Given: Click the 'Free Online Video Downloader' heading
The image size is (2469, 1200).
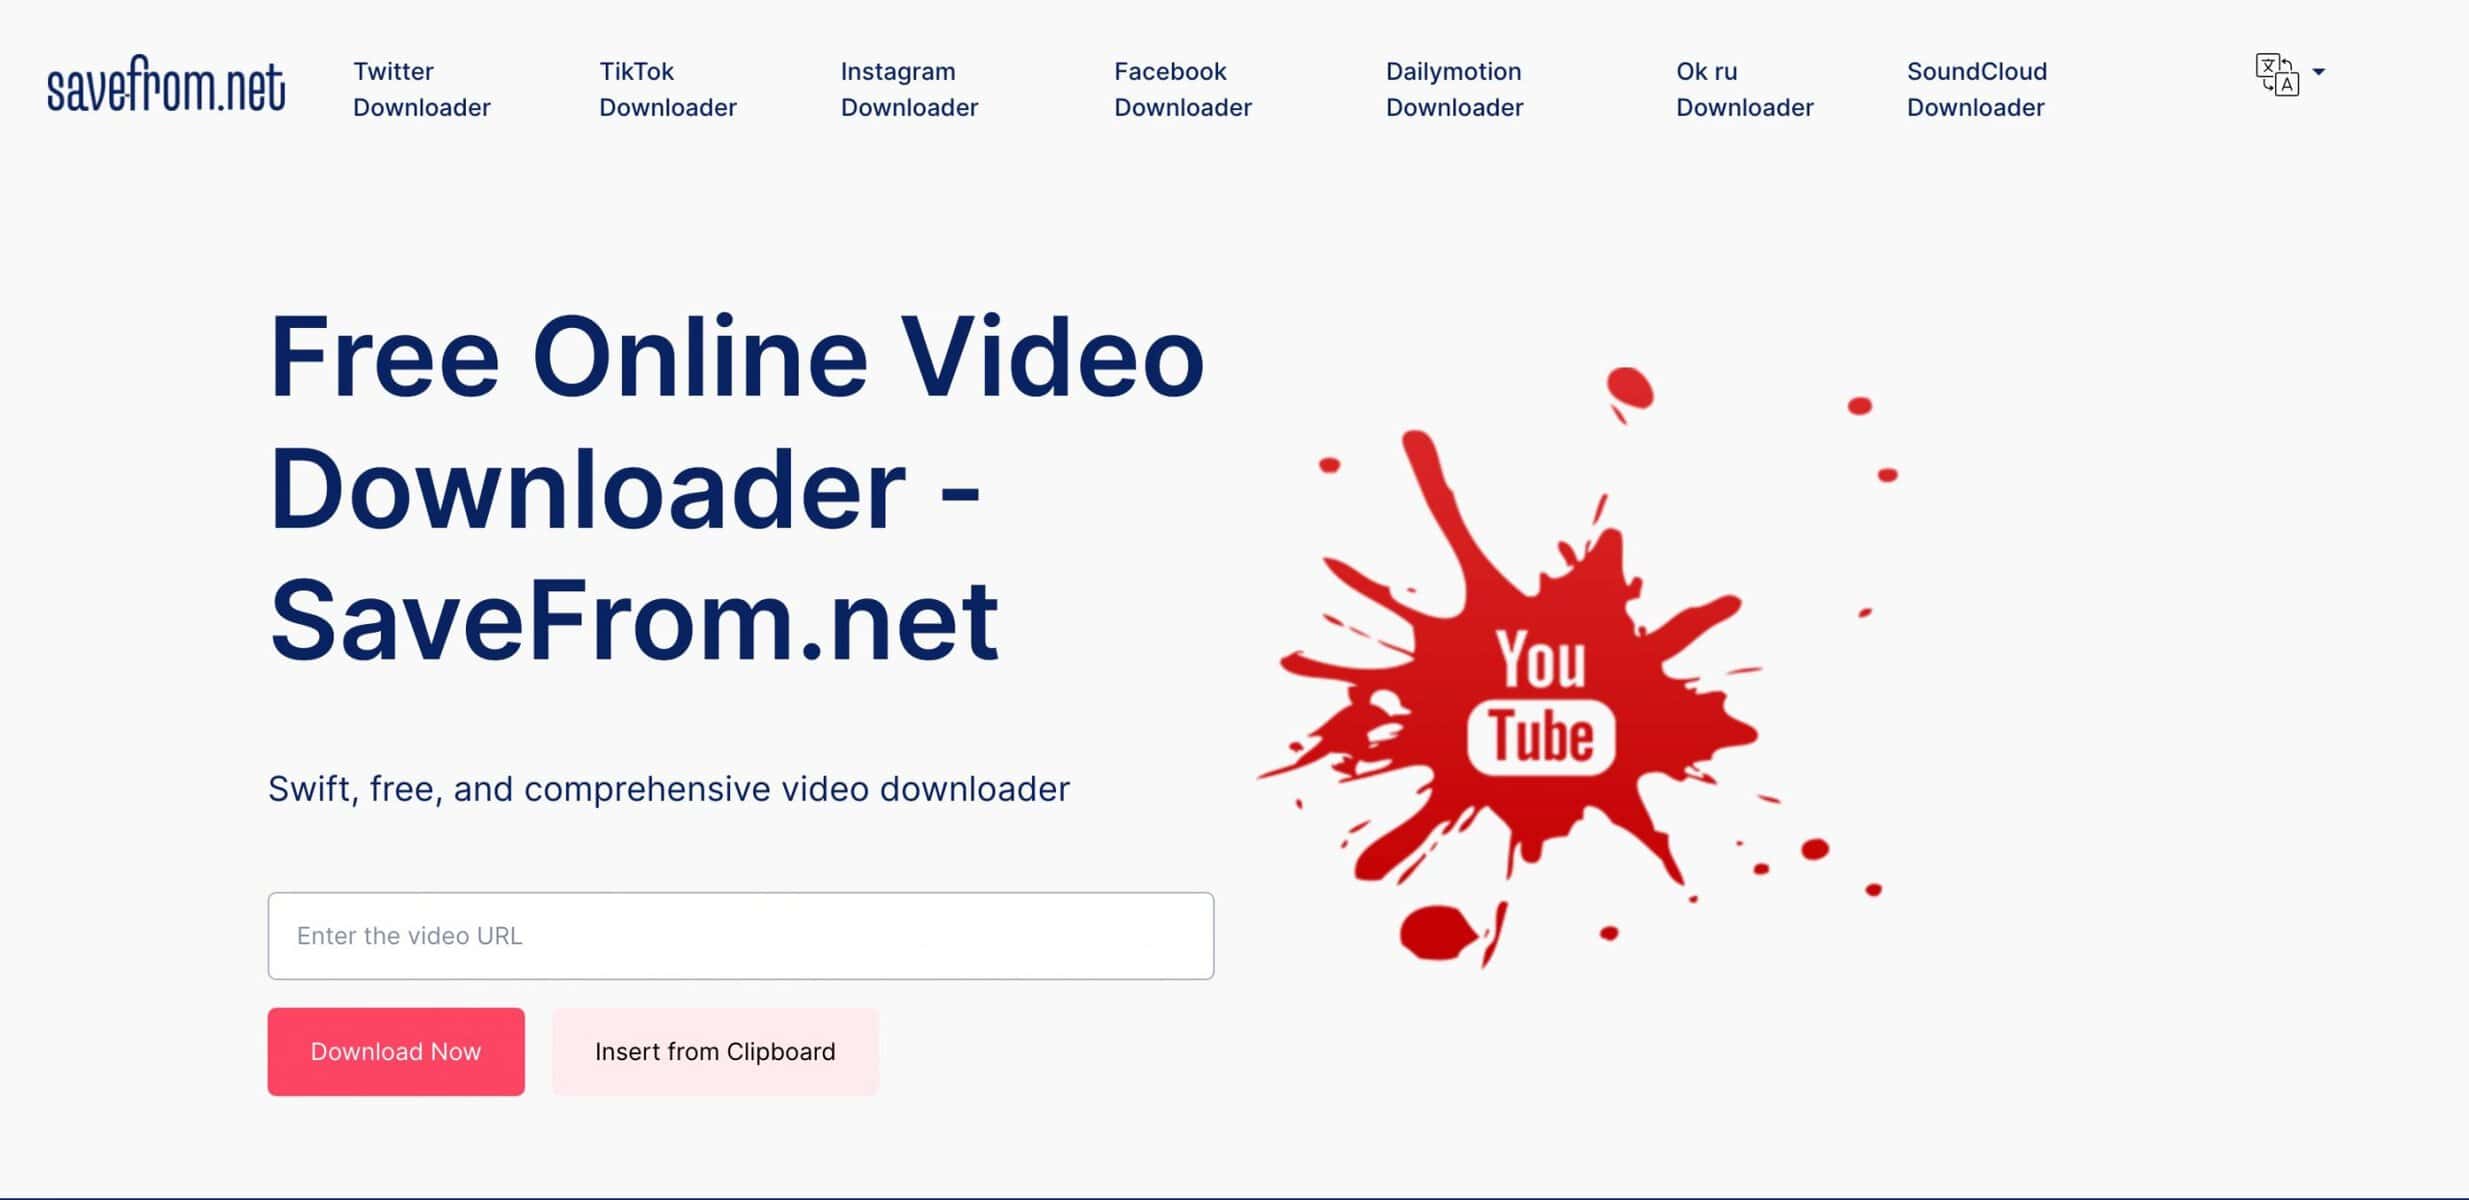Looking at the screenshot, I should [737, 488].
